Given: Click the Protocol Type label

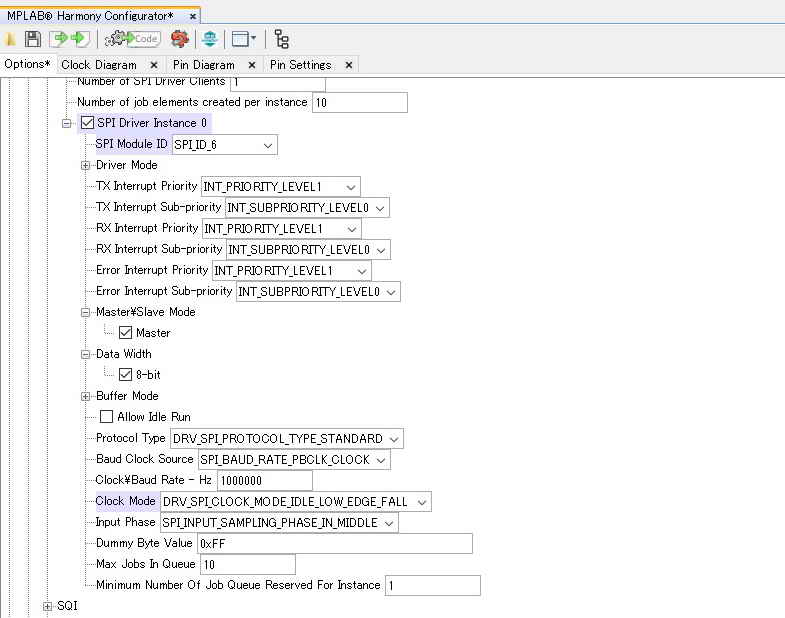Looking at the screenshot, I should pyautogui.click(x=130, y=438).
